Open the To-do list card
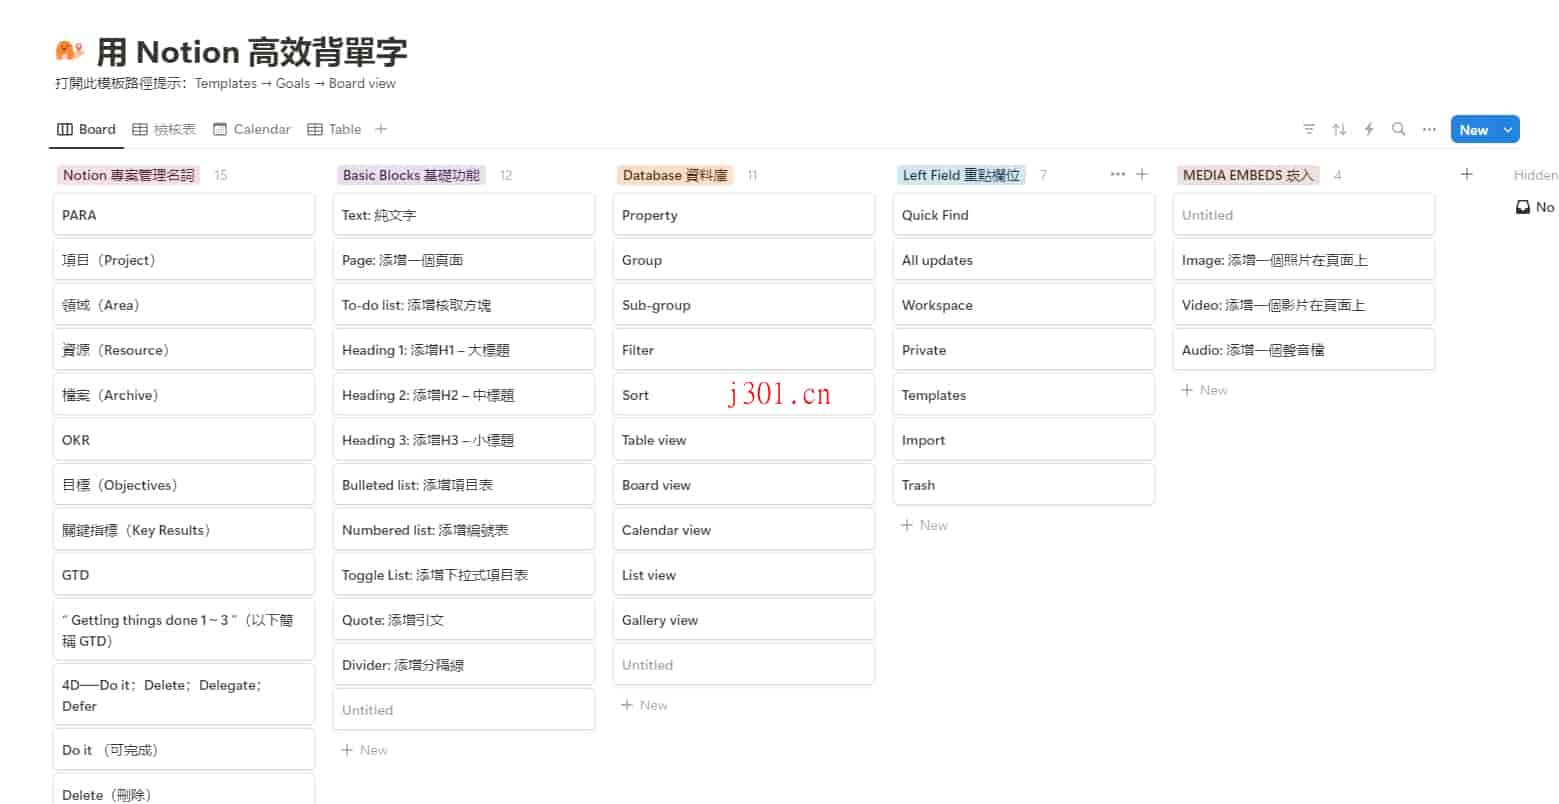1559x804 pixels. click(464, 305)
